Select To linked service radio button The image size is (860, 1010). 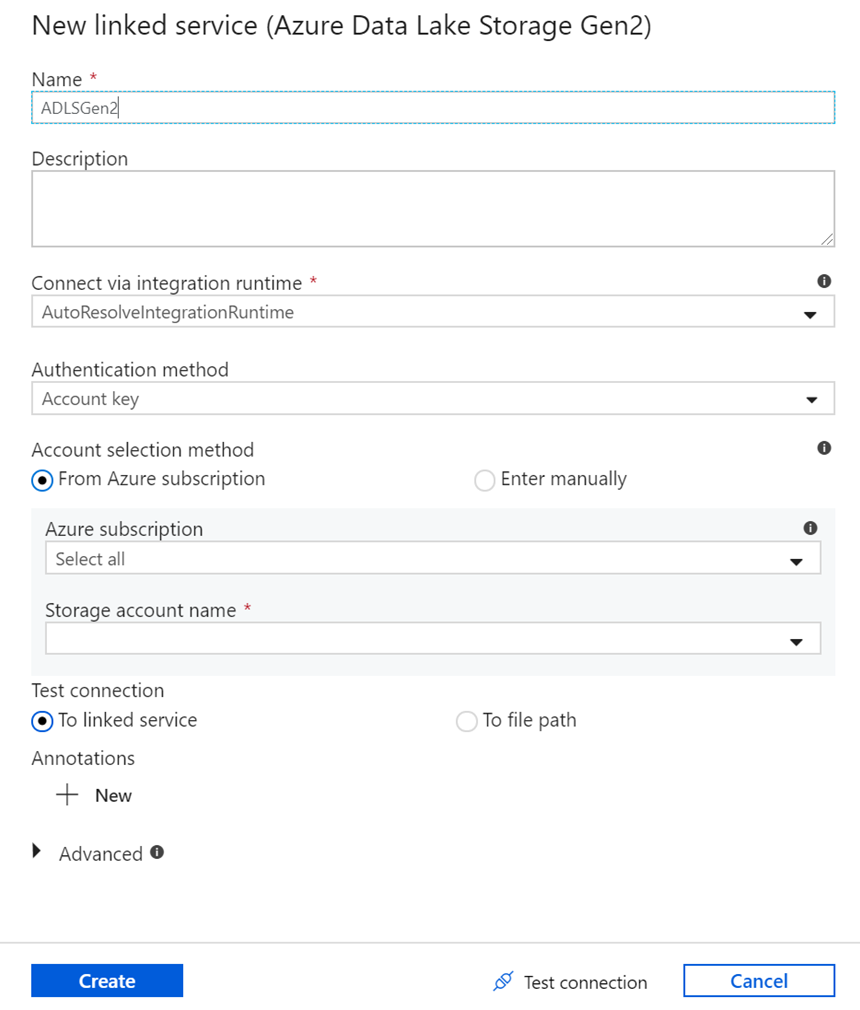click(x=42, y=721)
